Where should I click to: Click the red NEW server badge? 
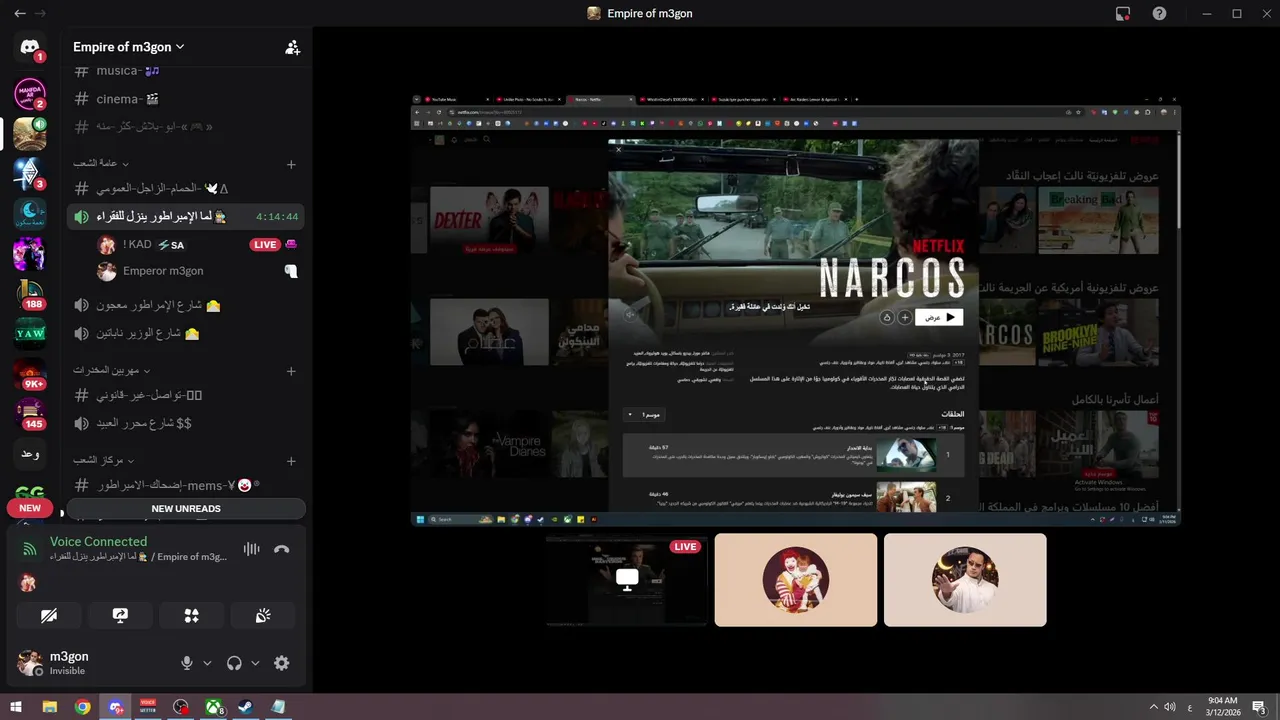30,508
